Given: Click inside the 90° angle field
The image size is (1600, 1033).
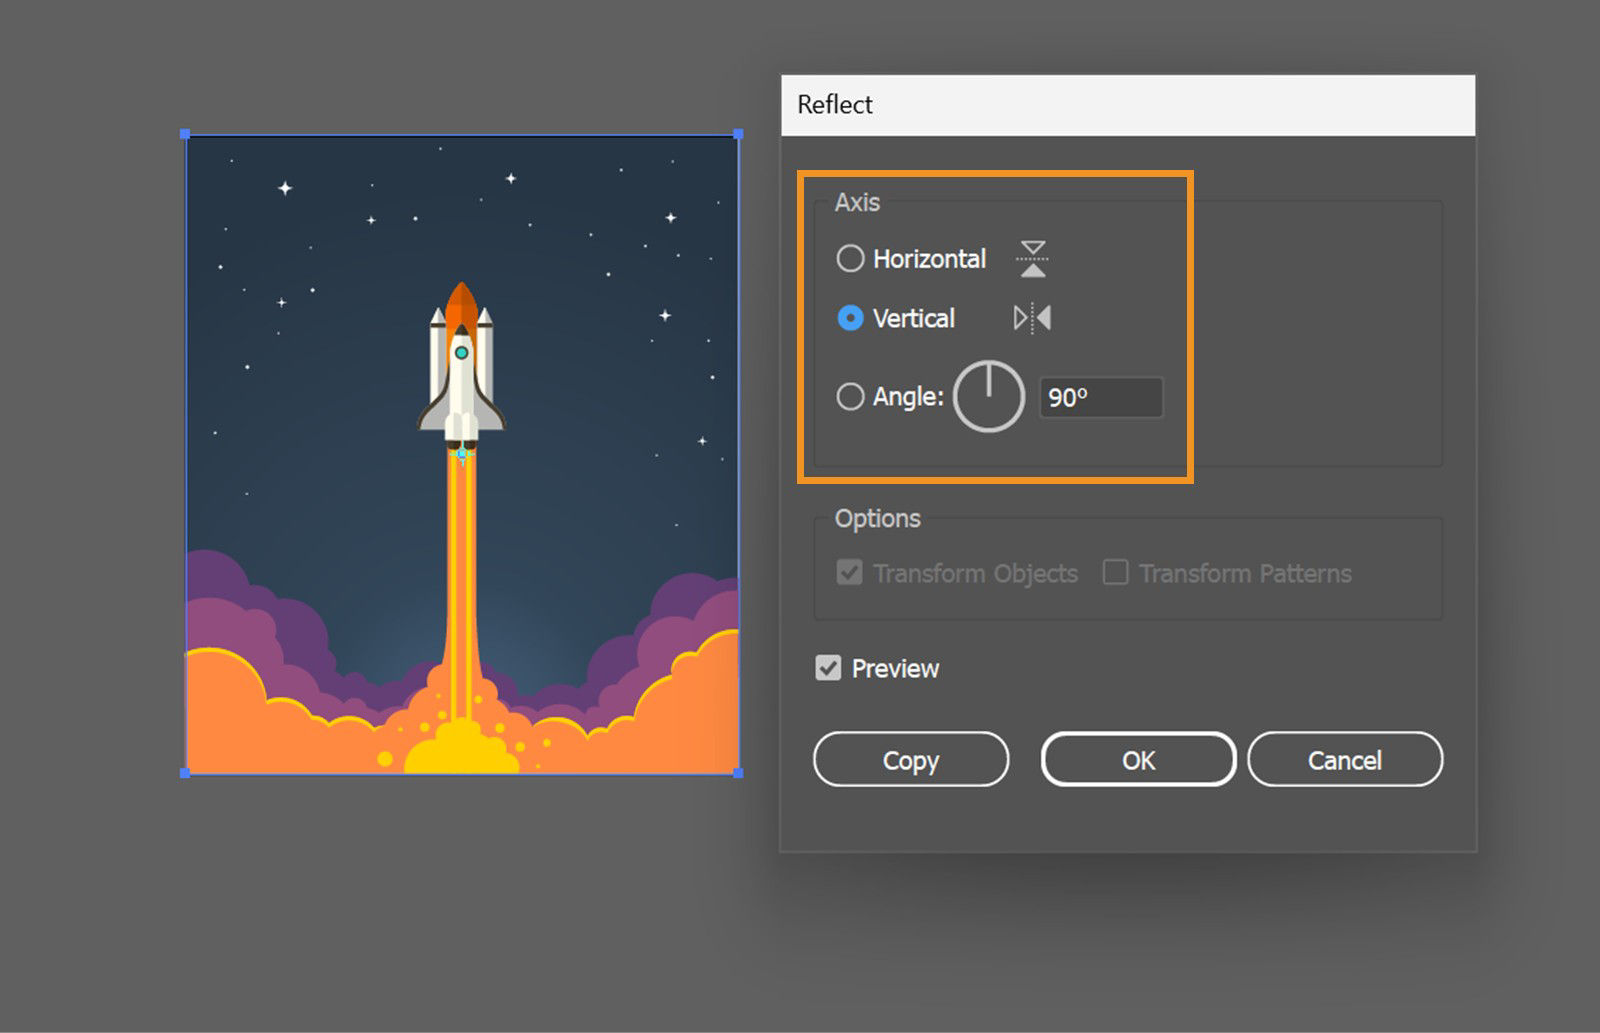Looking at the screenshot, I should pyautogui.click(x=1100, y=397).
